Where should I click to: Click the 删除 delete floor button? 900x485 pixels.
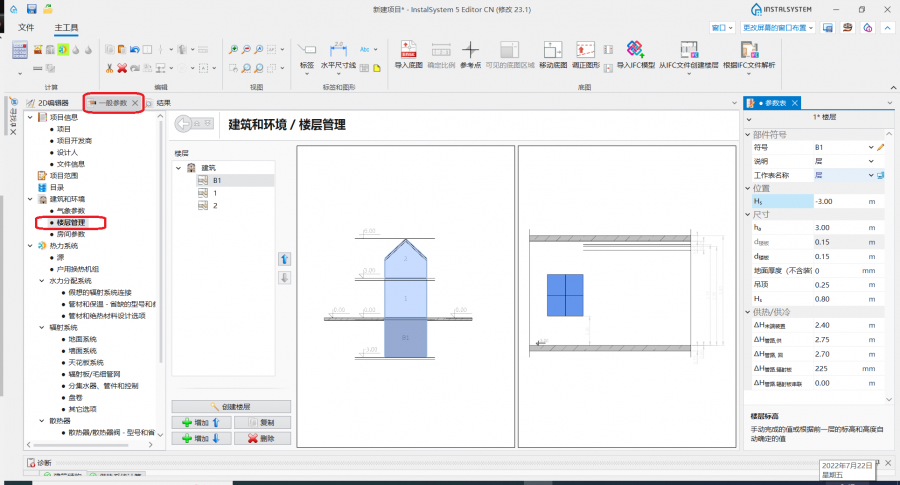click(262, 438)
